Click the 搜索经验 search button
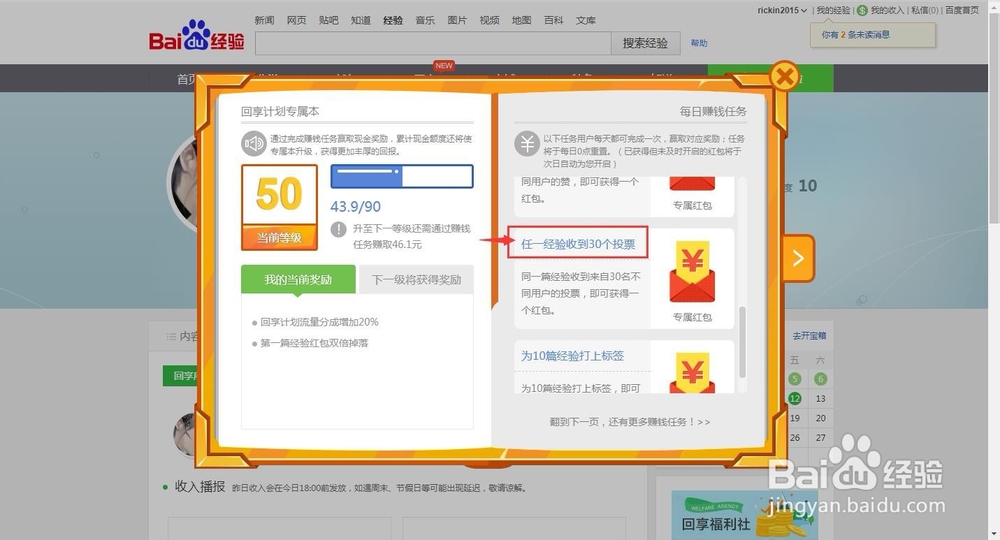 645,43
